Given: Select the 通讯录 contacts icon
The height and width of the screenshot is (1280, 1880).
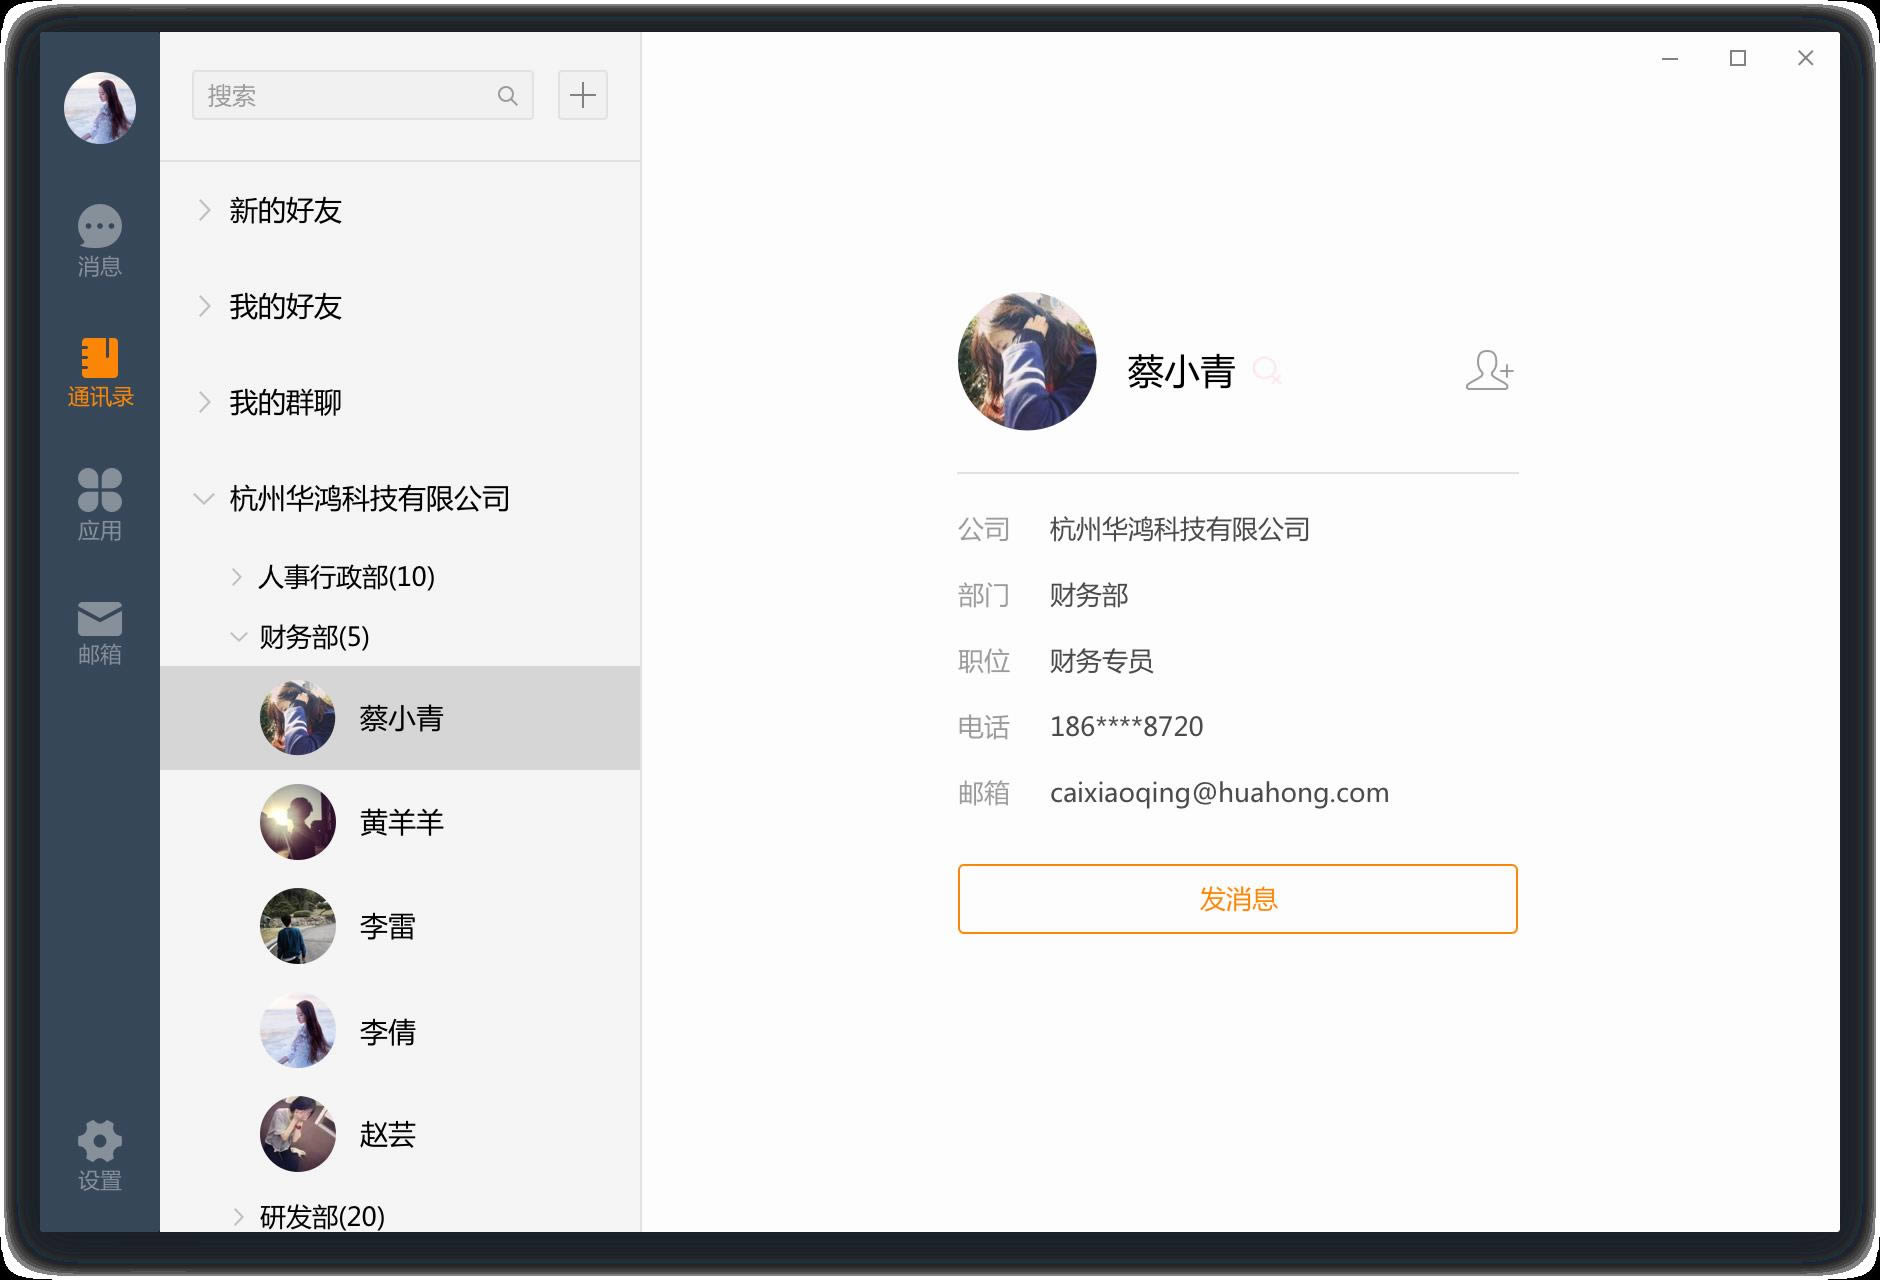Looking at the screenshot, I should (x=100, y=372).
